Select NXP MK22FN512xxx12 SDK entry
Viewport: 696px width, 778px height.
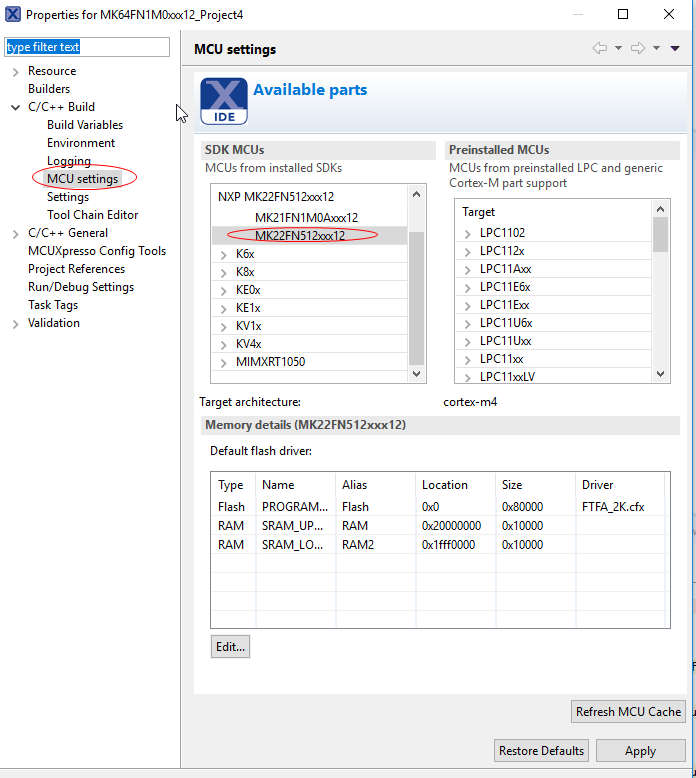coord(276,197)
